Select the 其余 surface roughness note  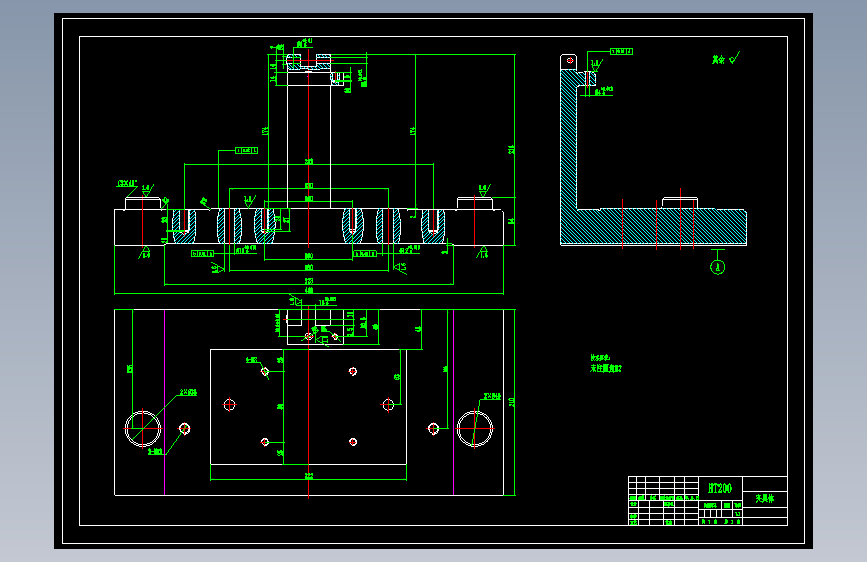click(x=725, y=59)
